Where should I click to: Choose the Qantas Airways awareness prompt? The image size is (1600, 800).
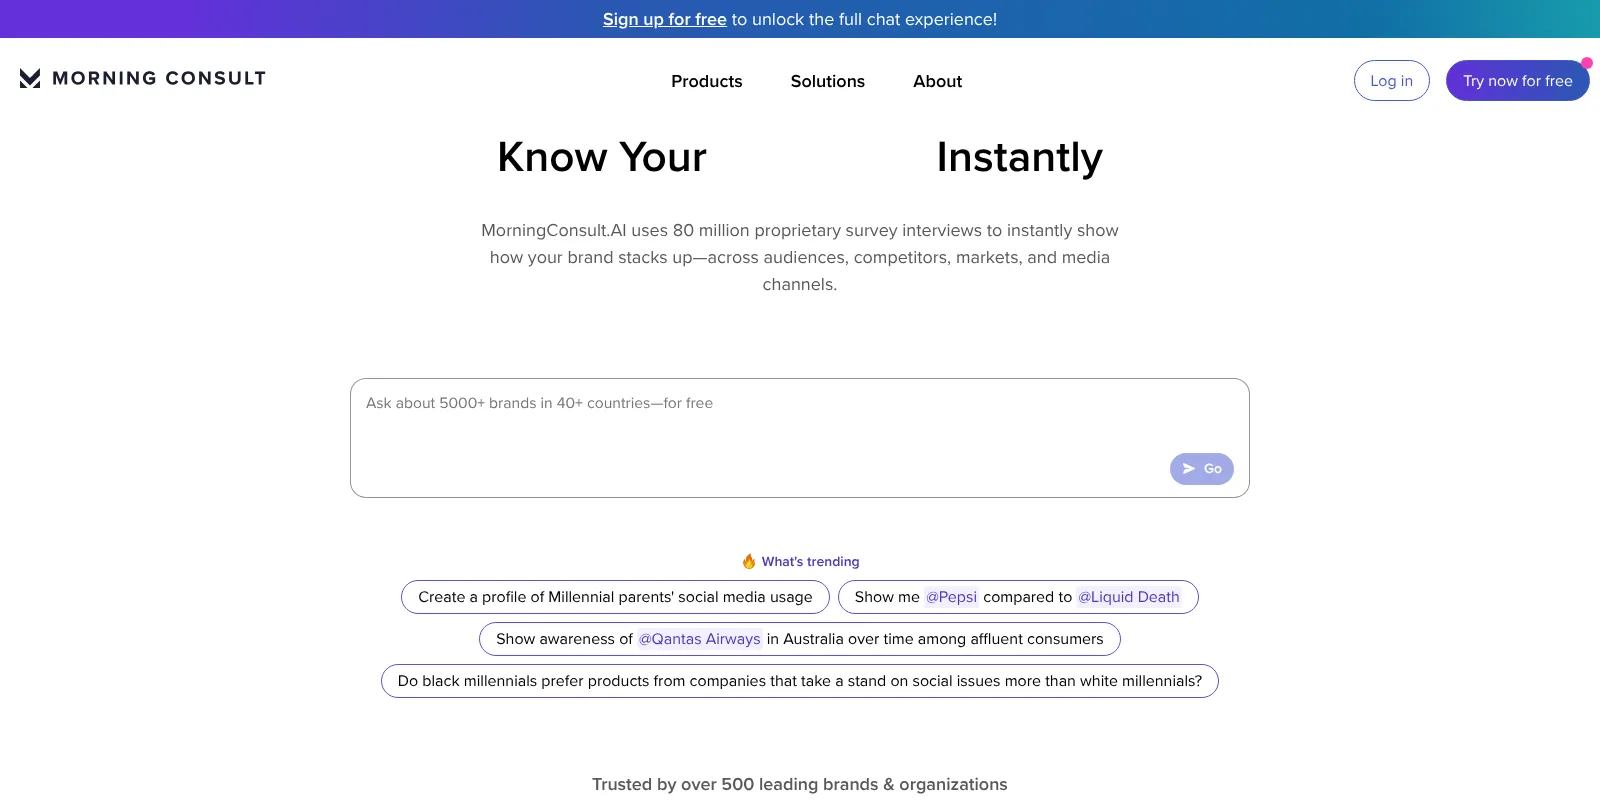[800, 639]
